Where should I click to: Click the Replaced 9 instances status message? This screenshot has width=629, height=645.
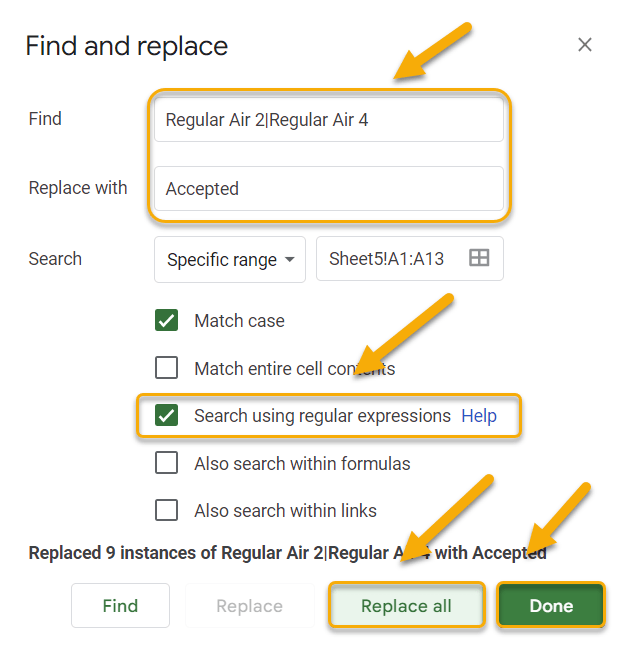point(287,553)
